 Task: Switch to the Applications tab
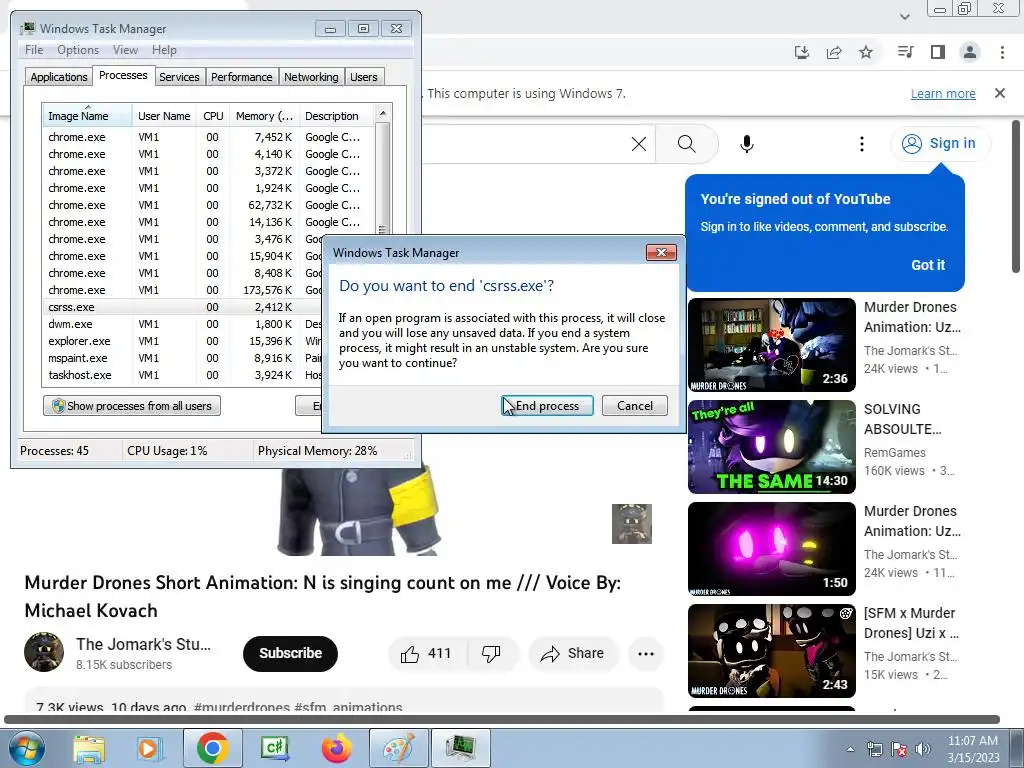[x=59, y=77]
